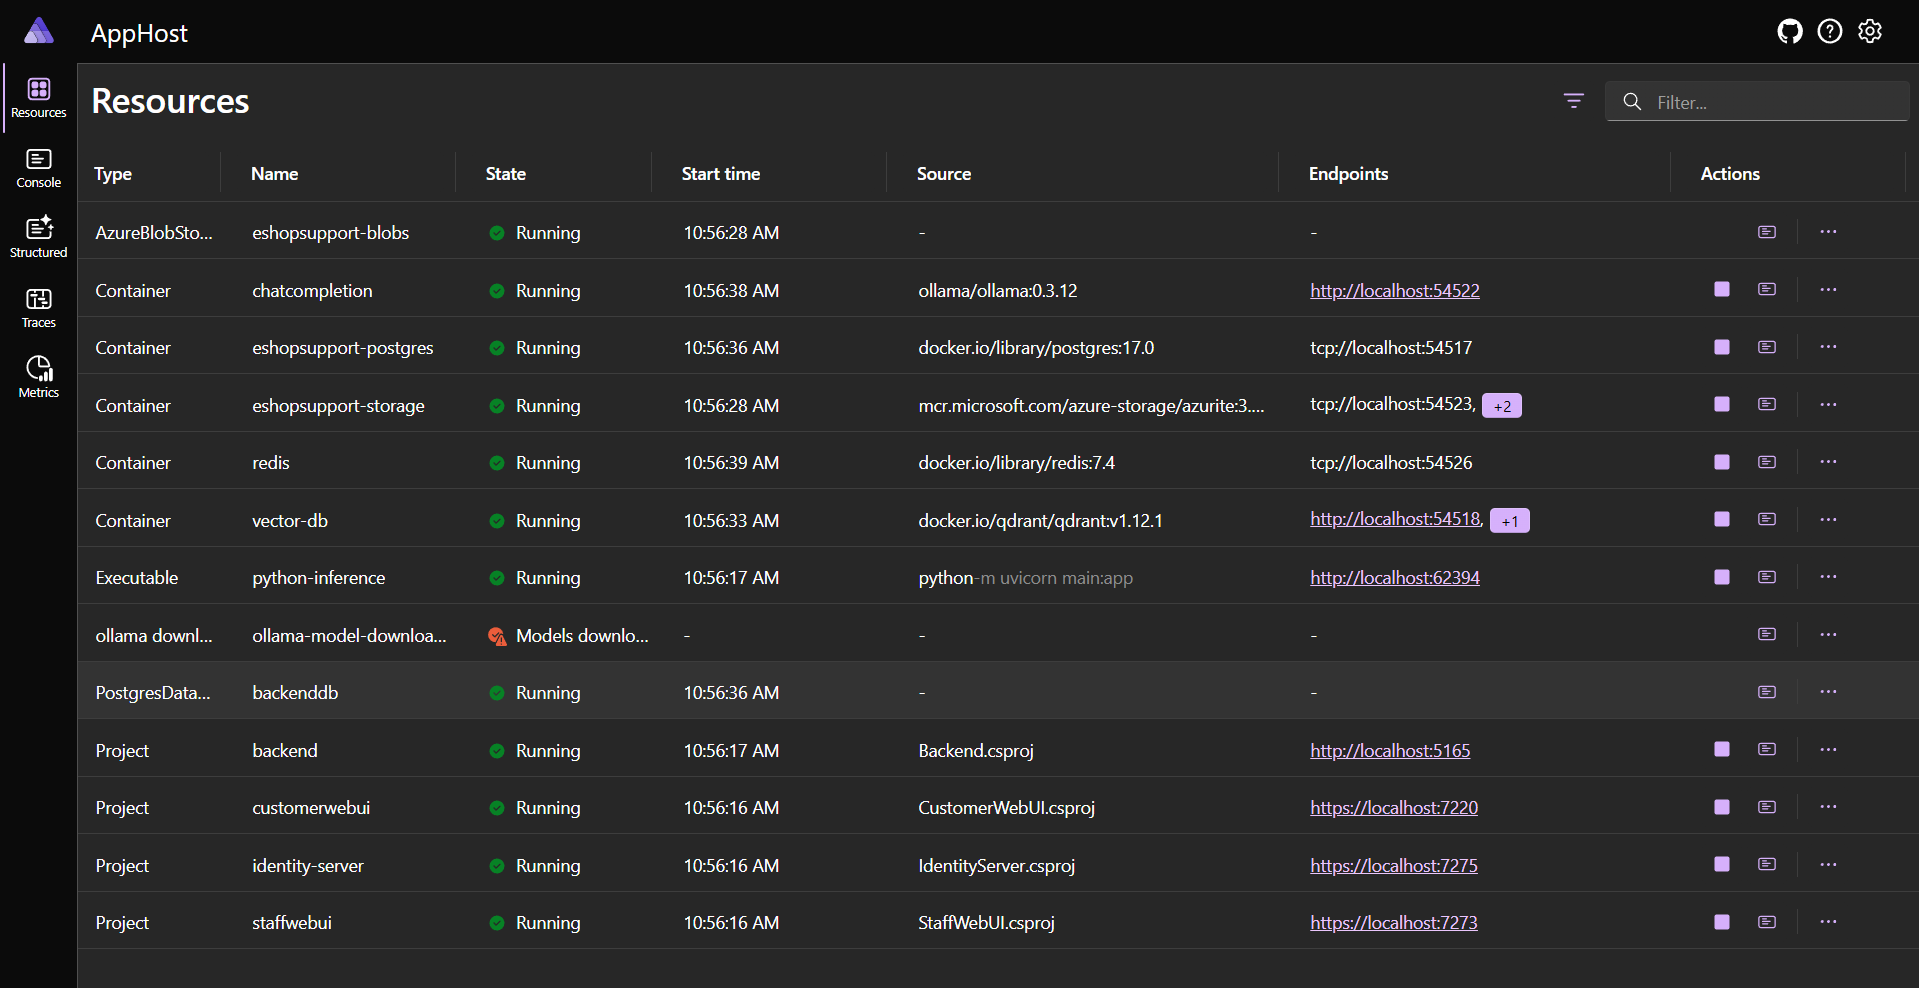Click the AppHost application title
The image size is (1919, 988).
click(x=139, y=33)
